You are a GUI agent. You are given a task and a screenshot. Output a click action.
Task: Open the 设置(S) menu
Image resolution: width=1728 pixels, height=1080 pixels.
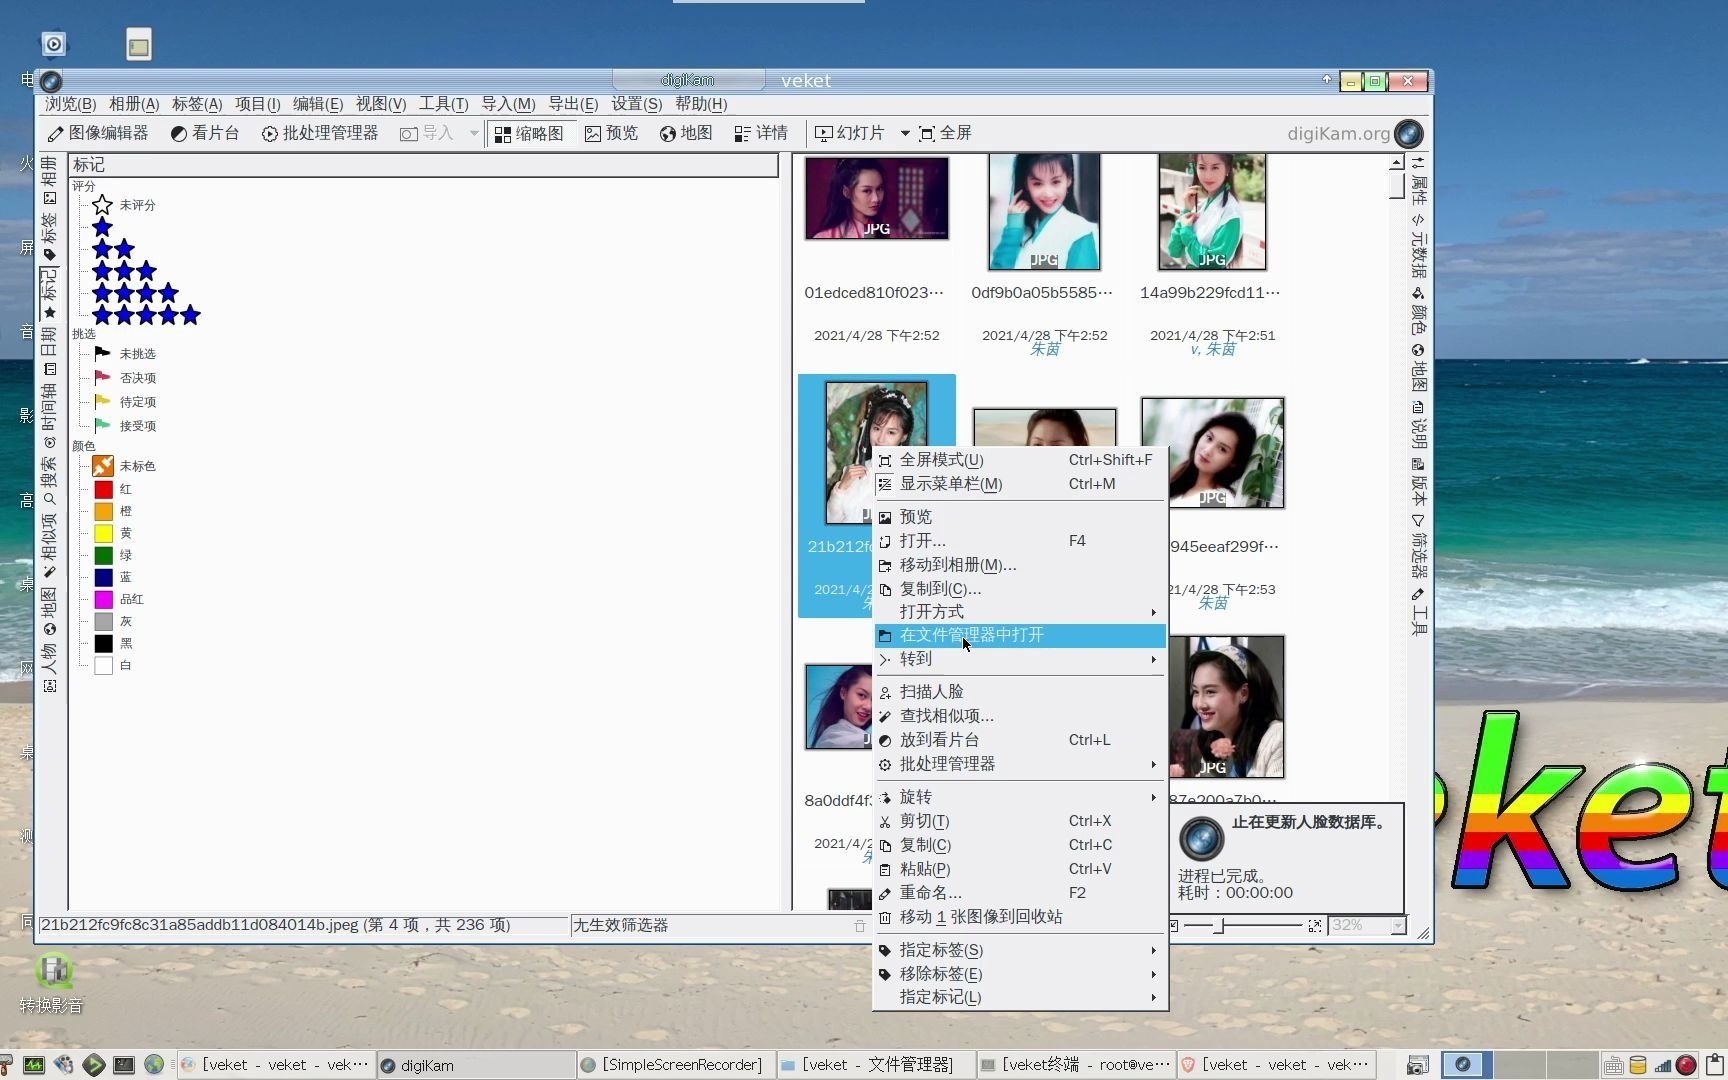click(x=637, y=104)
